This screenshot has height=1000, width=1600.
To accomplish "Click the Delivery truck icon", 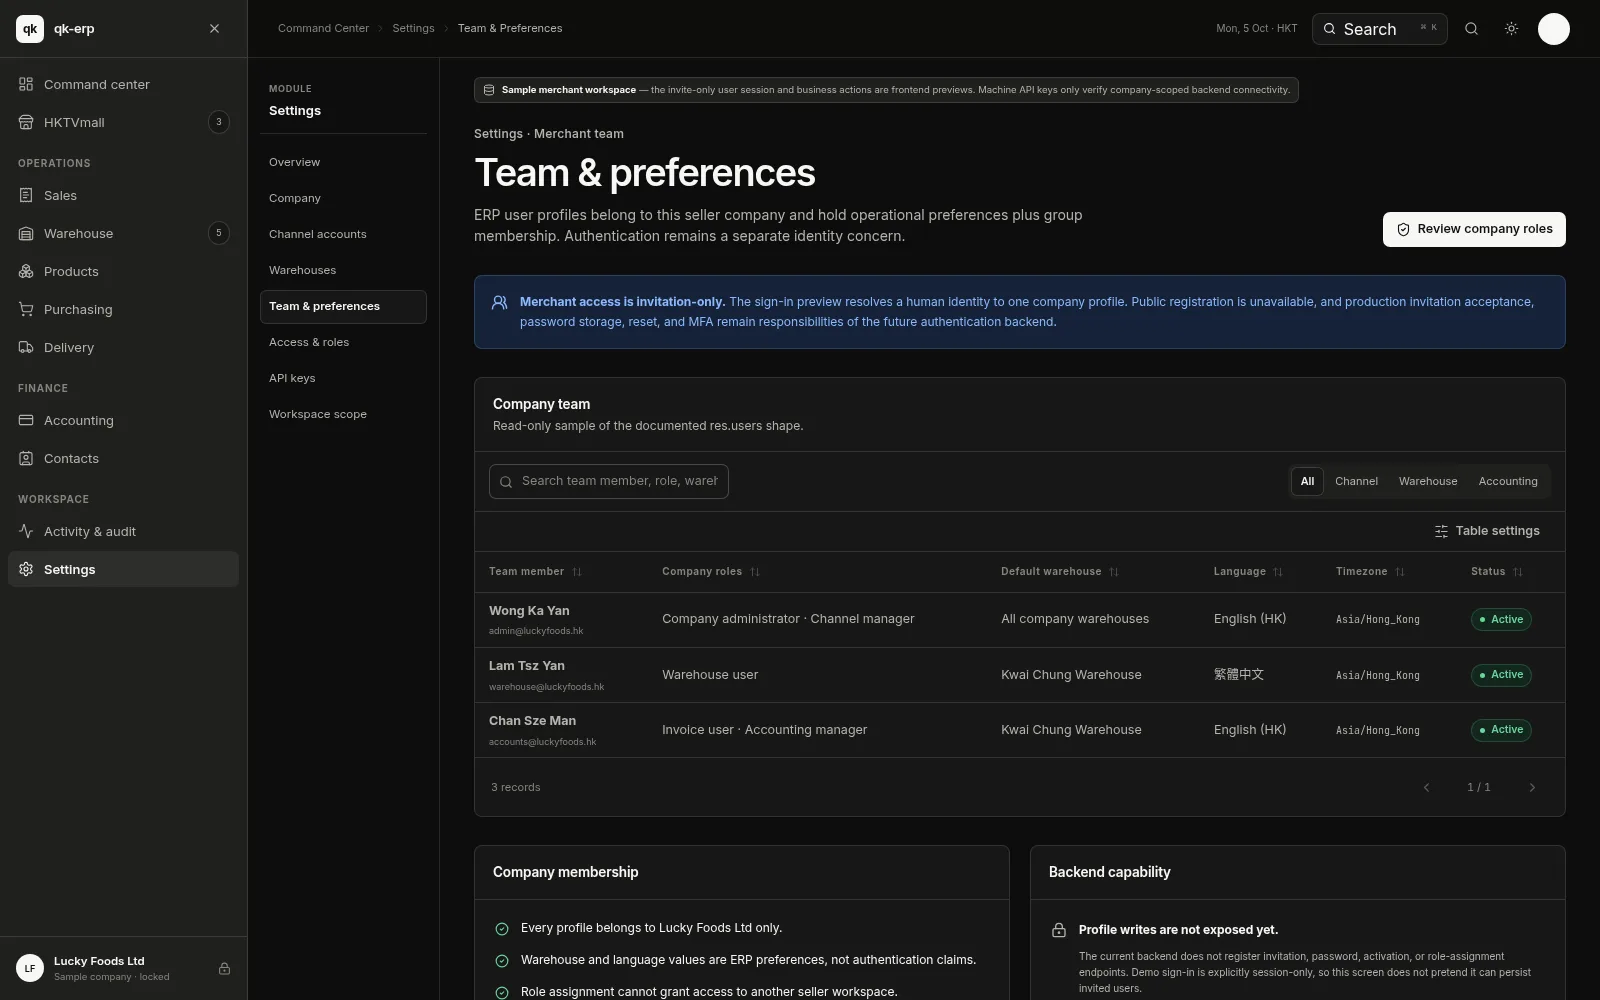I will tap(26, 347).
